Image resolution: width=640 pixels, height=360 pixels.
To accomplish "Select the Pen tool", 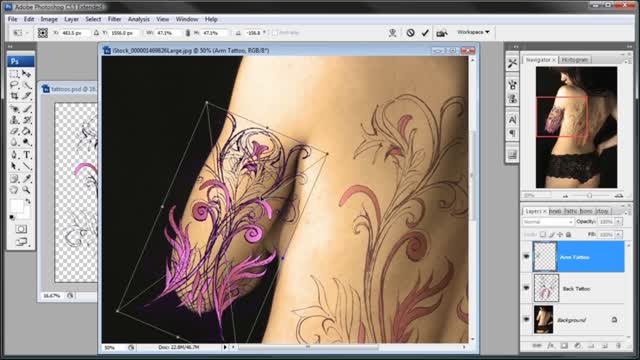I will [14, 155].
